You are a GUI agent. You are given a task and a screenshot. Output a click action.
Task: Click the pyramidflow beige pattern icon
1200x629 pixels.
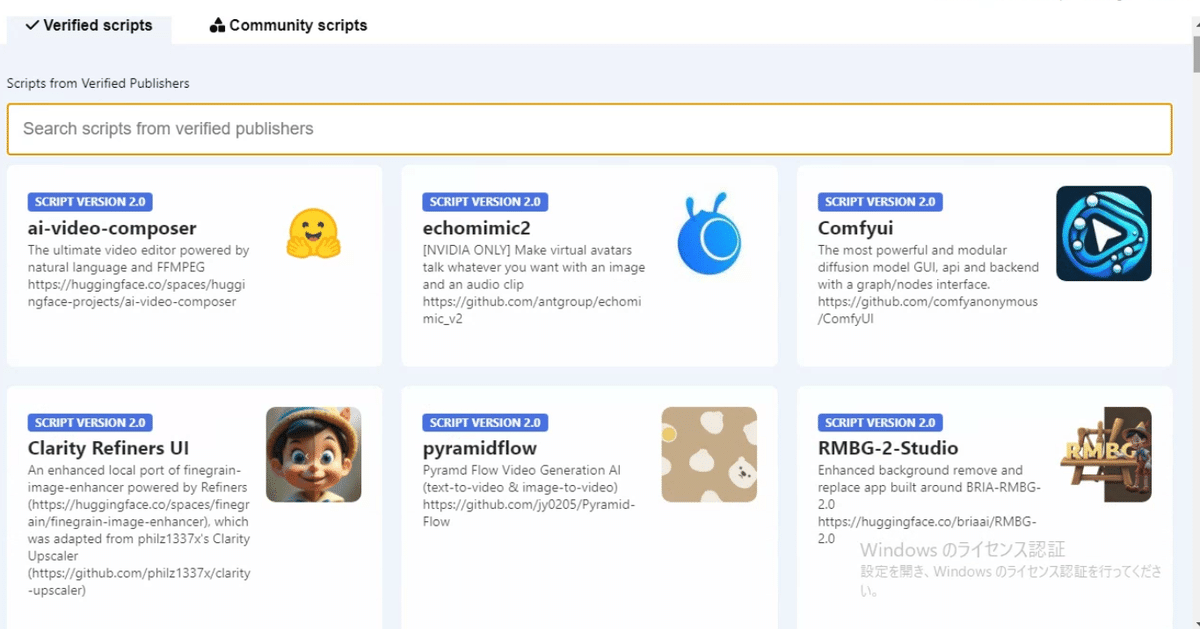709,455
